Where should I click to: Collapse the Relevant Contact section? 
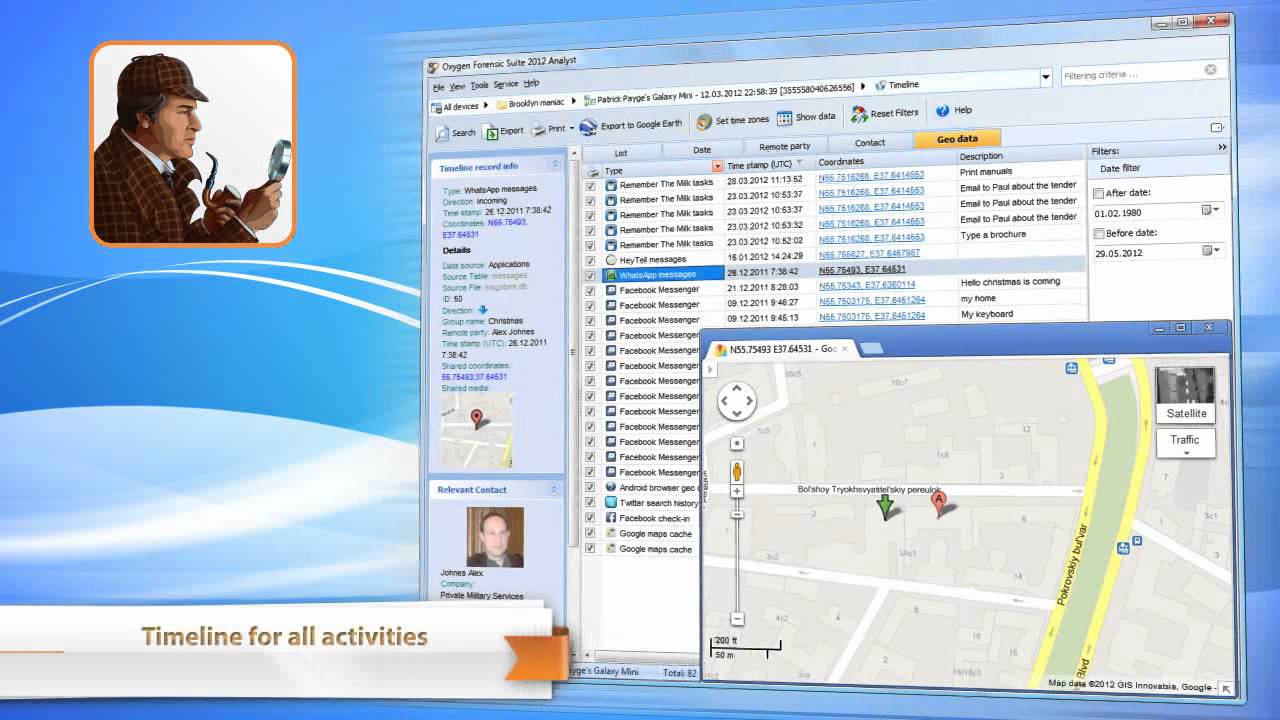pyautogui.click(x=554, y=489)
